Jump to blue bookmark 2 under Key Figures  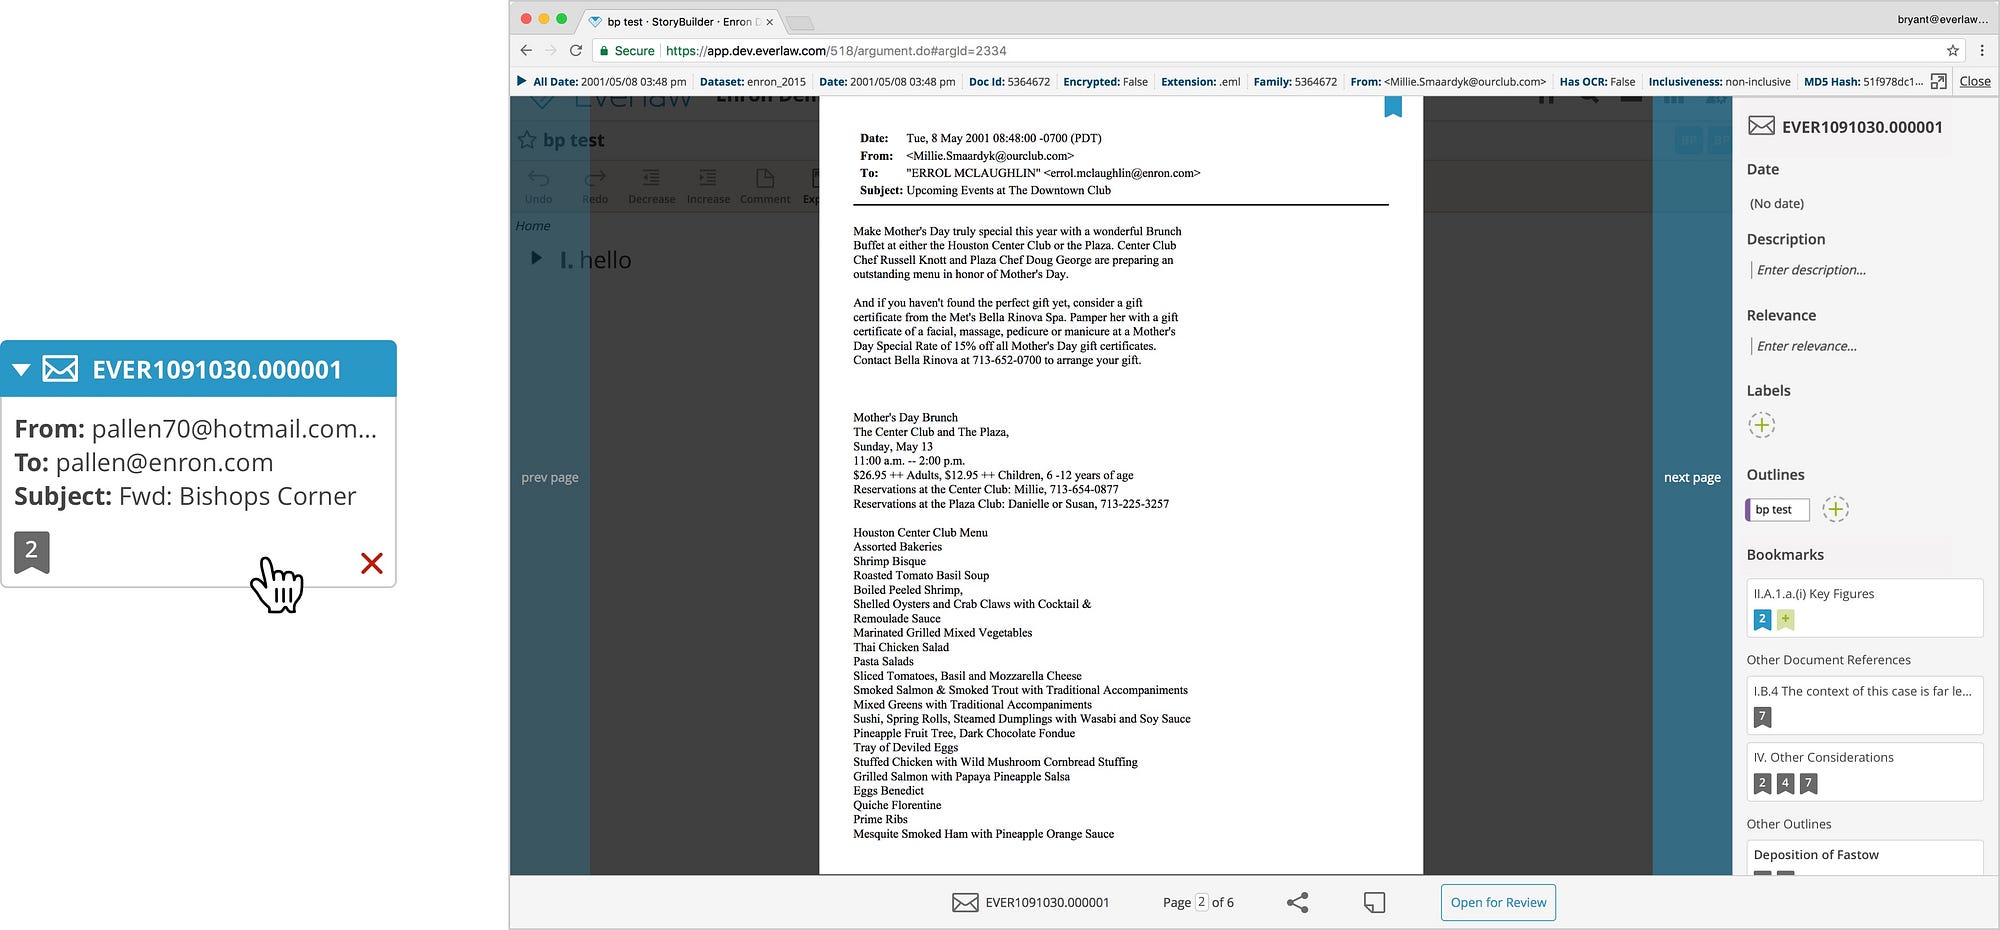(x=1762, y=620)
